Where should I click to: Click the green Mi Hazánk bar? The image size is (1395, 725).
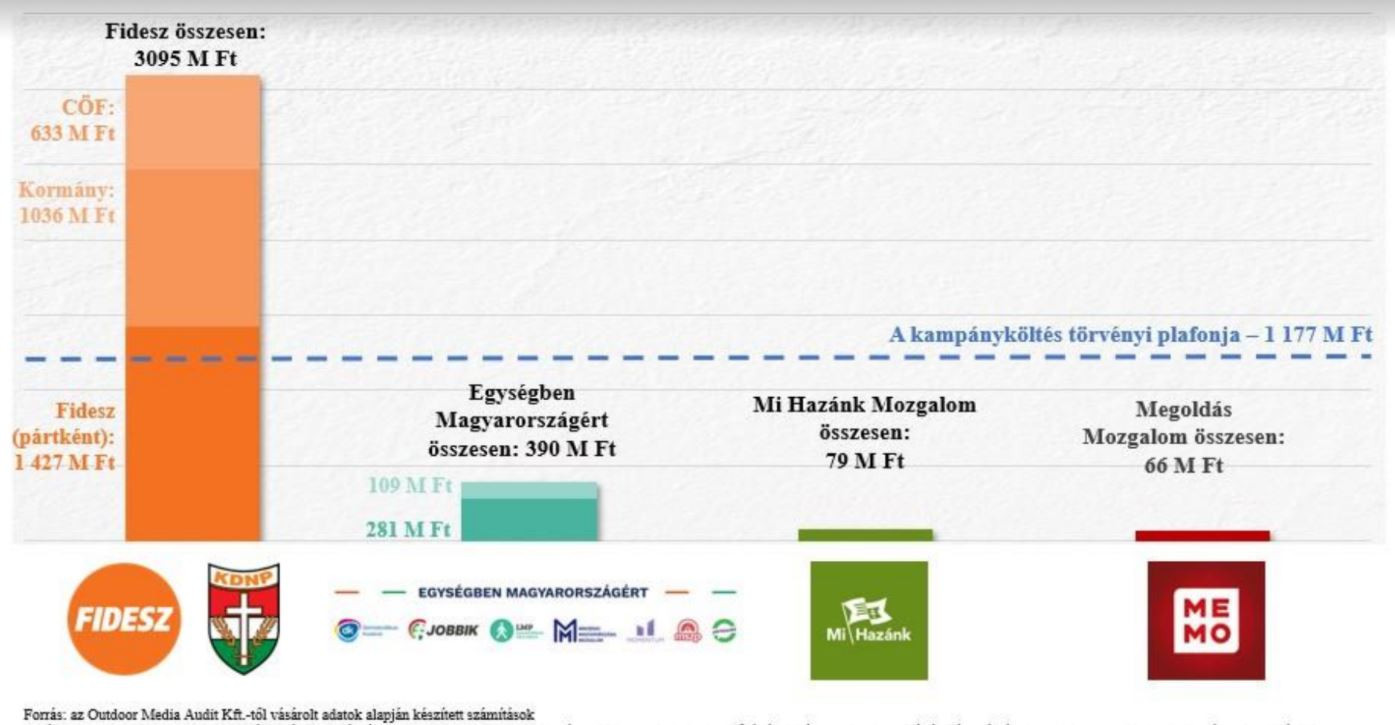[x=865, y=535]
